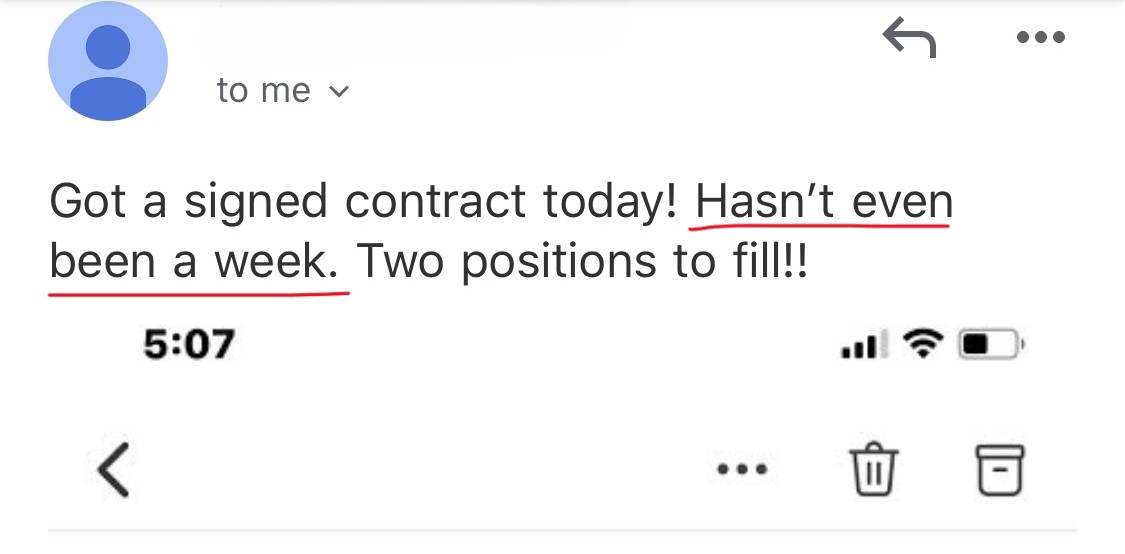Tap the 5:07 clock in status bar
The image size is (1125, 554).
[x=188, y=345]
